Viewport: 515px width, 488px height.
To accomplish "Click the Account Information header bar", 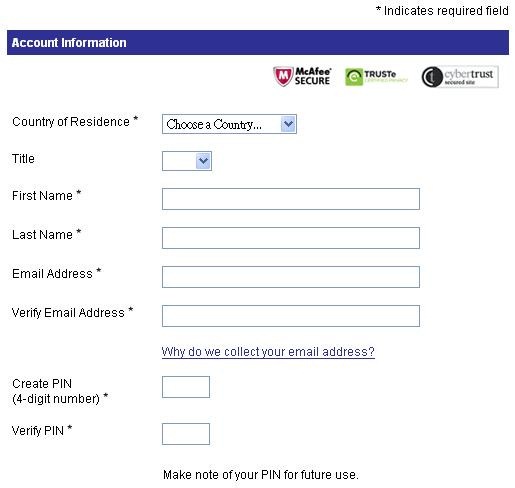I will click(x=258, y=43).
